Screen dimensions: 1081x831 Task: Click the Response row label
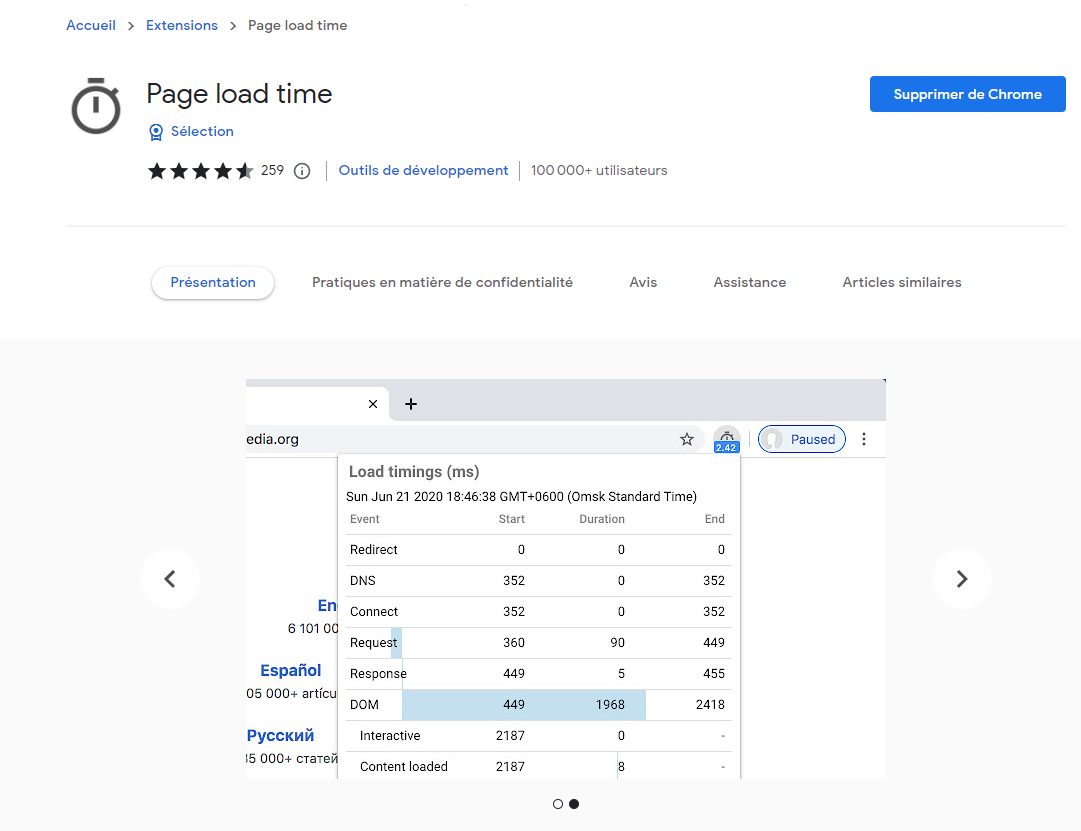[378, 674]
